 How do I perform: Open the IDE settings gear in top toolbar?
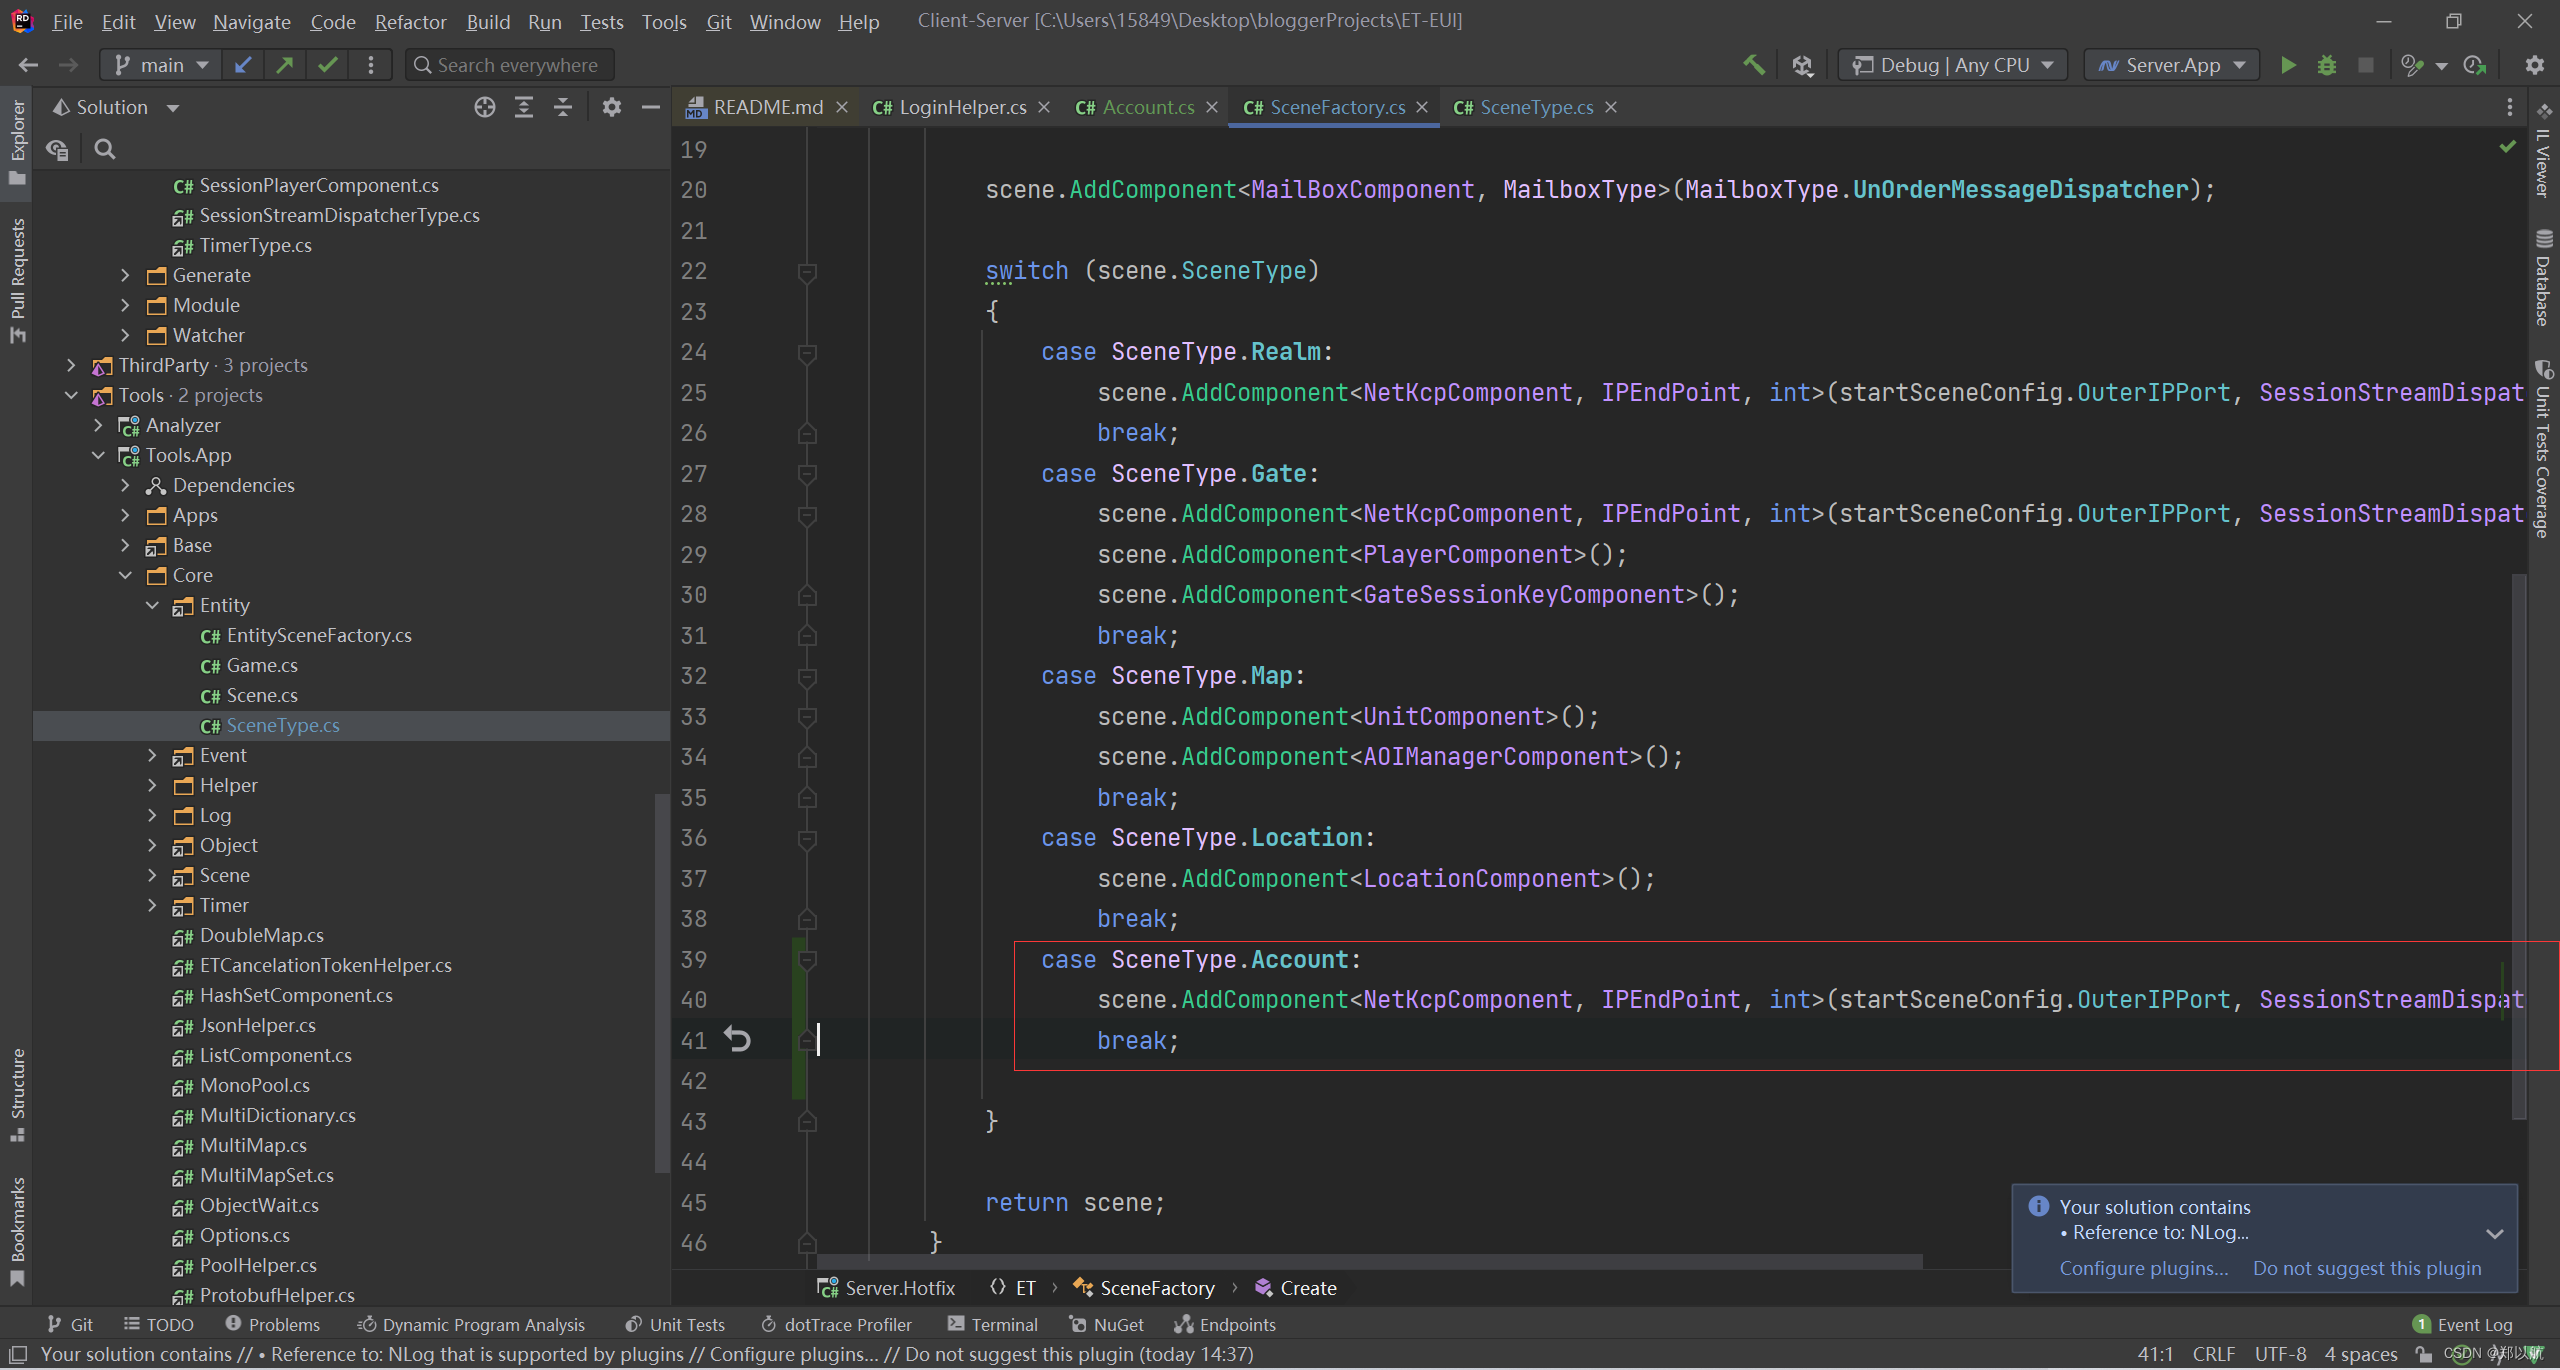[x=2534, y=65]
